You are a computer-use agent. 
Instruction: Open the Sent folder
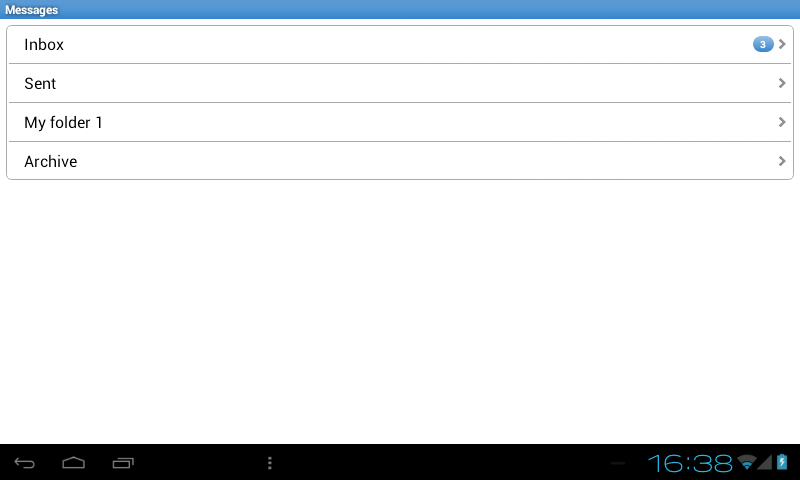[x=400, y=83]
